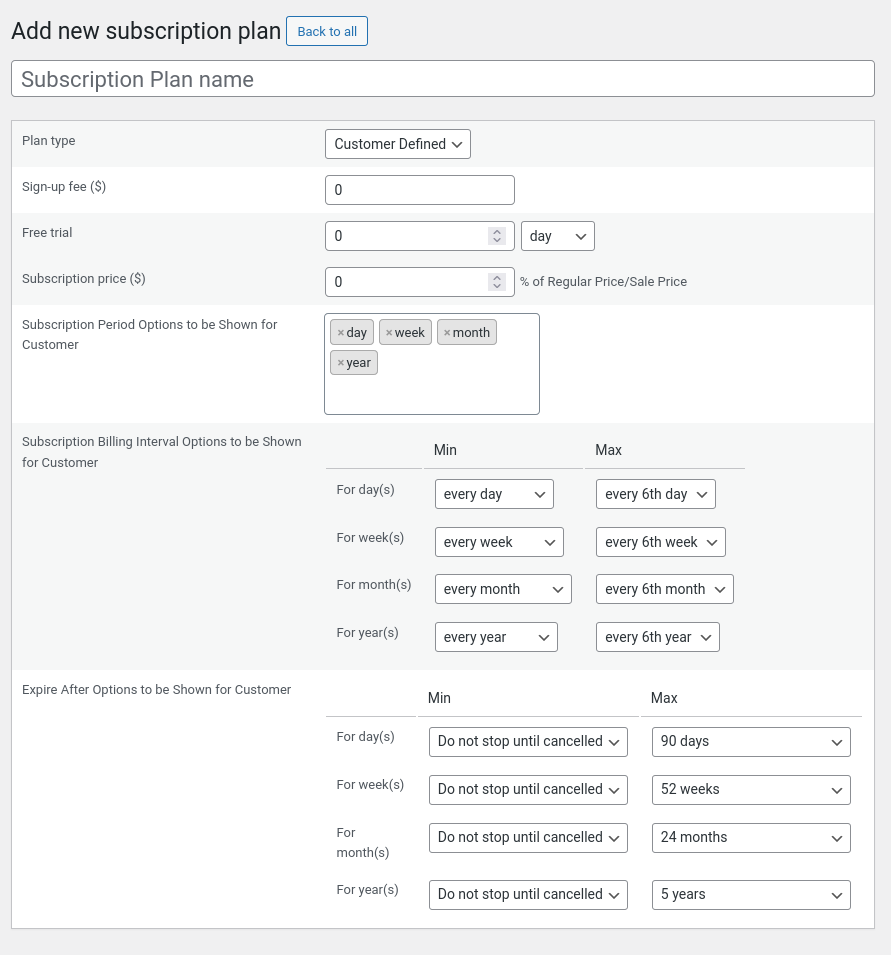Viewport: 891px width, 955px height.
Task: Decrease the Subscription price value
Action: point(497,287)
